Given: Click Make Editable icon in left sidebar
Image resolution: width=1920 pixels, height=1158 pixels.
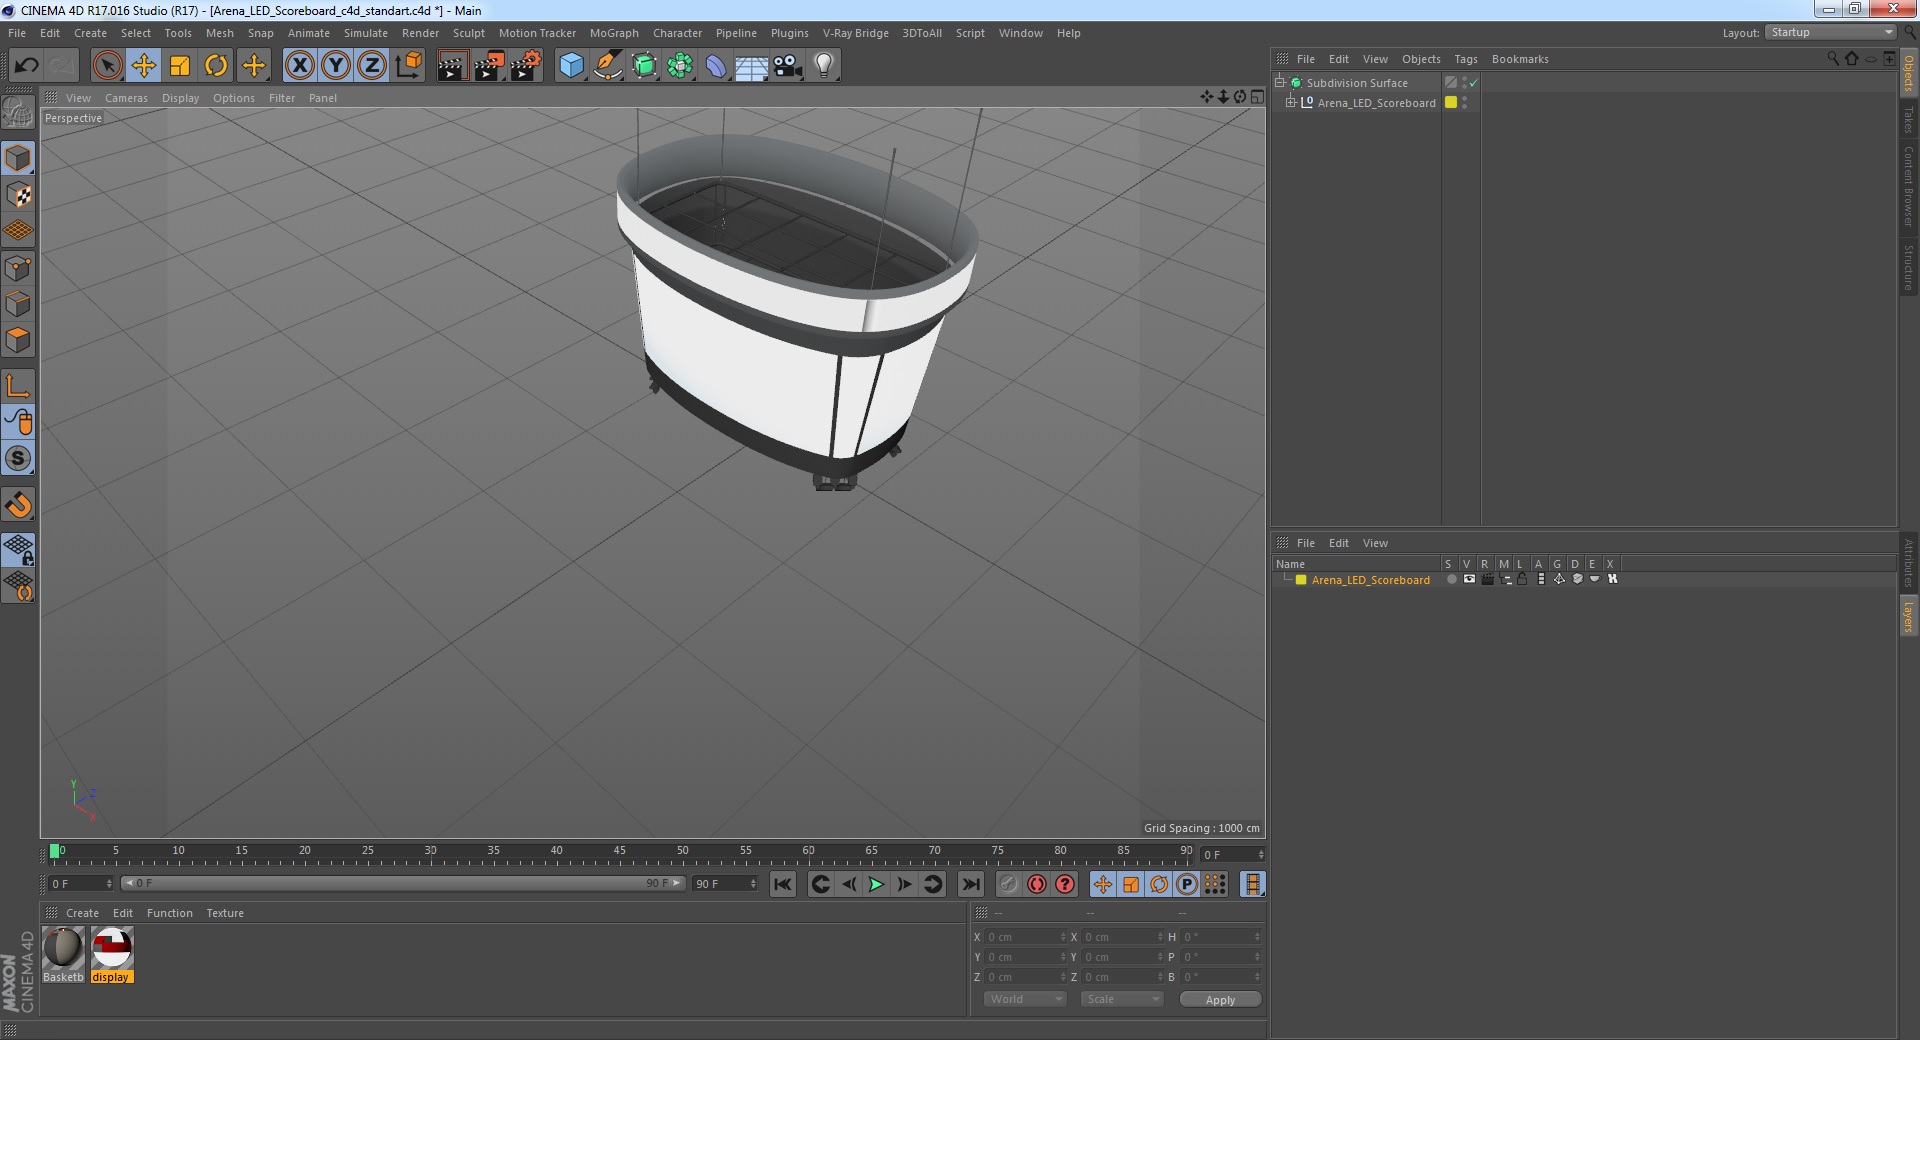Looking at the screenshot, I should [18, 112].
